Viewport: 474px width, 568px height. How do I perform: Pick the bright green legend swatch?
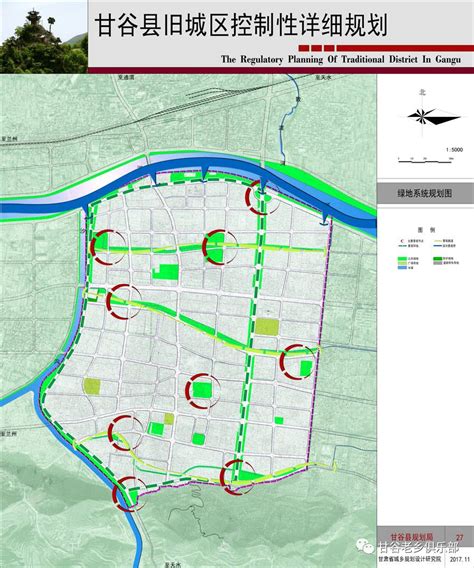pyautogui.click(x=402, y=259)
